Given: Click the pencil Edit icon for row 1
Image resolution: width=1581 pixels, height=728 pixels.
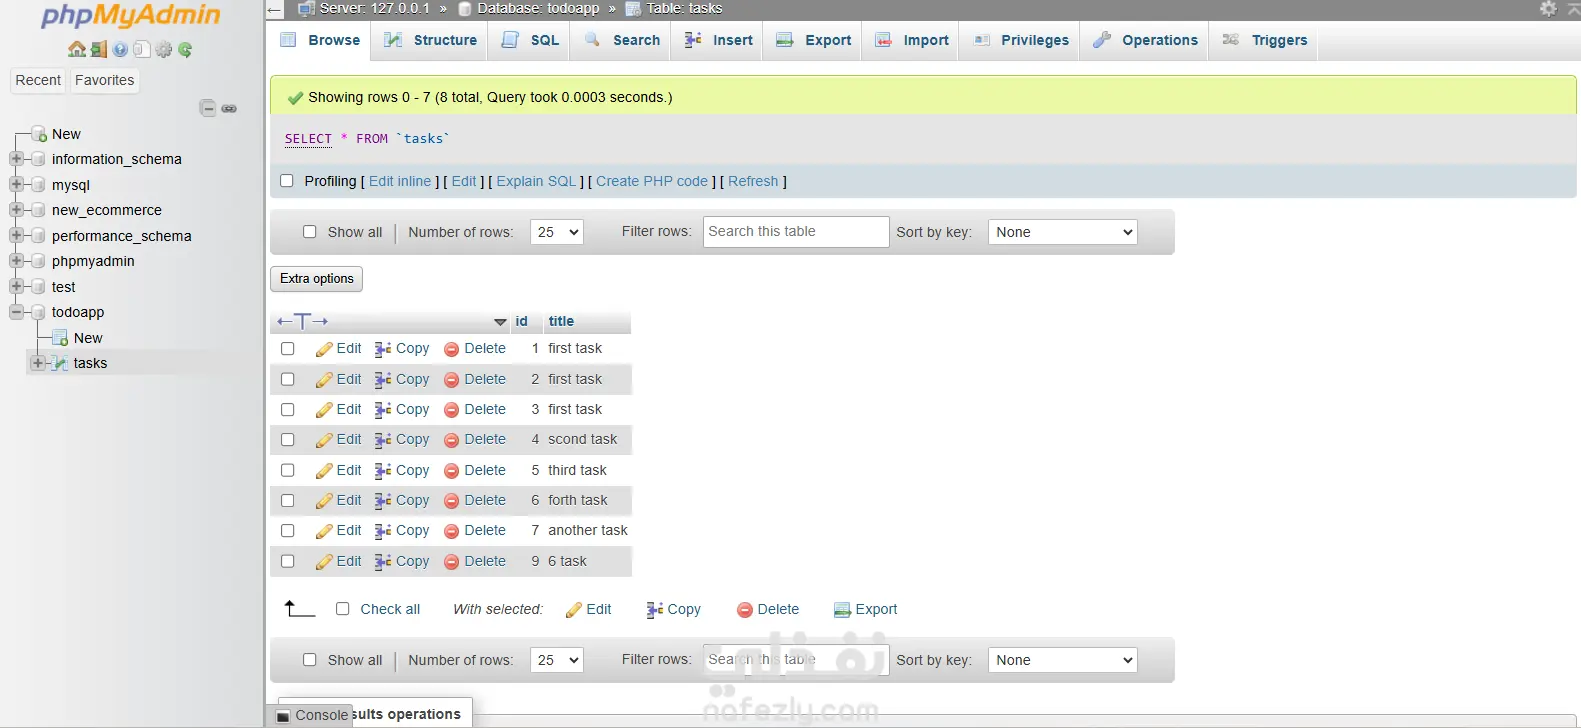Looking at the screenshot, I should tap(324, 349).
